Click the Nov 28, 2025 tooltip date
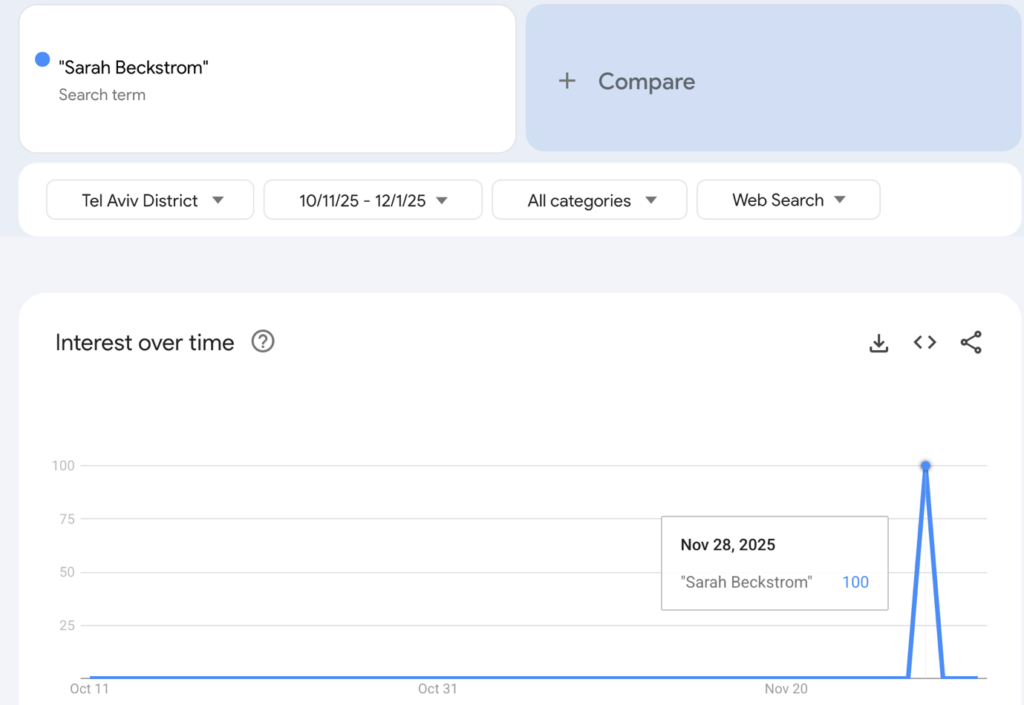Viewport: 1024px width, 705px height. click(x=728, y=545)
